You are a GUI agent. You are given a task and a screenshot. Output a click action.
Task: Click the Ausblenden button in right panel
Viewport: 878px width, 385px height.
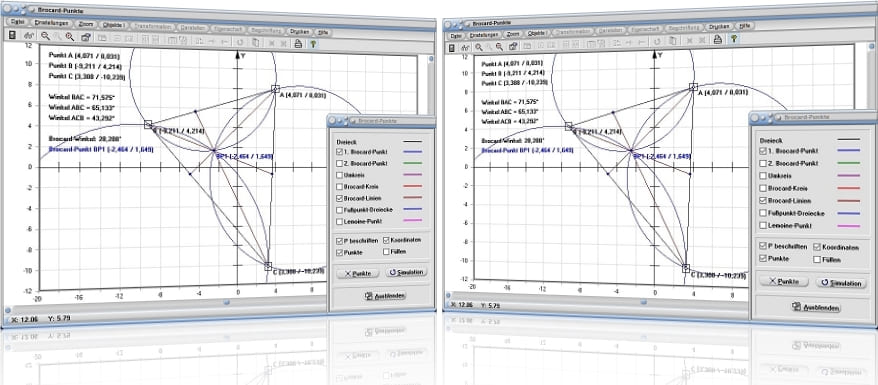tap(819, 307)
